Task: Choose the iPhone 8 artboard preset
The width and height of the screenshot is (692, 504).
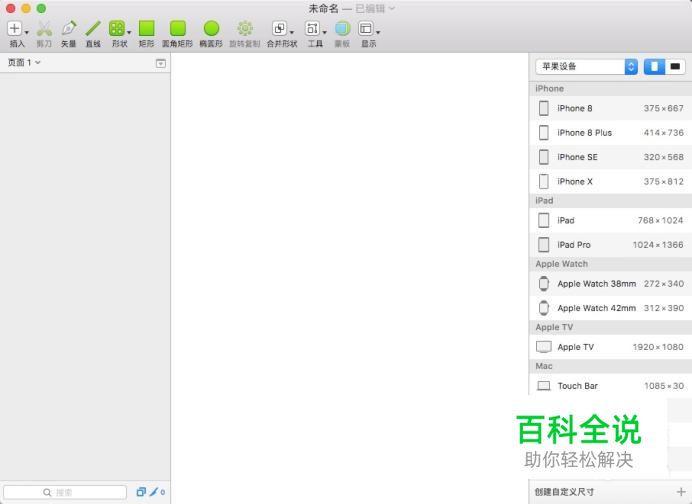Action: [610, 108]
